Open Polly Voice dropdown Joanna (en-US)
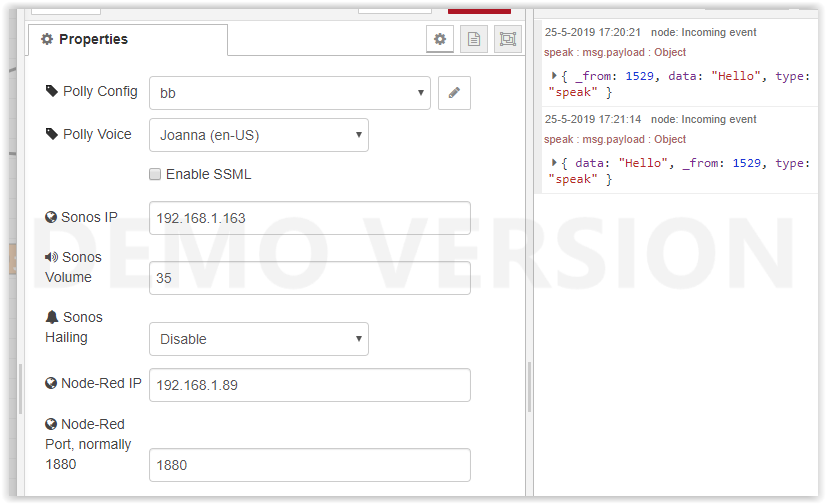The width and height of the screenshot is (826, 504). point(259,135)
